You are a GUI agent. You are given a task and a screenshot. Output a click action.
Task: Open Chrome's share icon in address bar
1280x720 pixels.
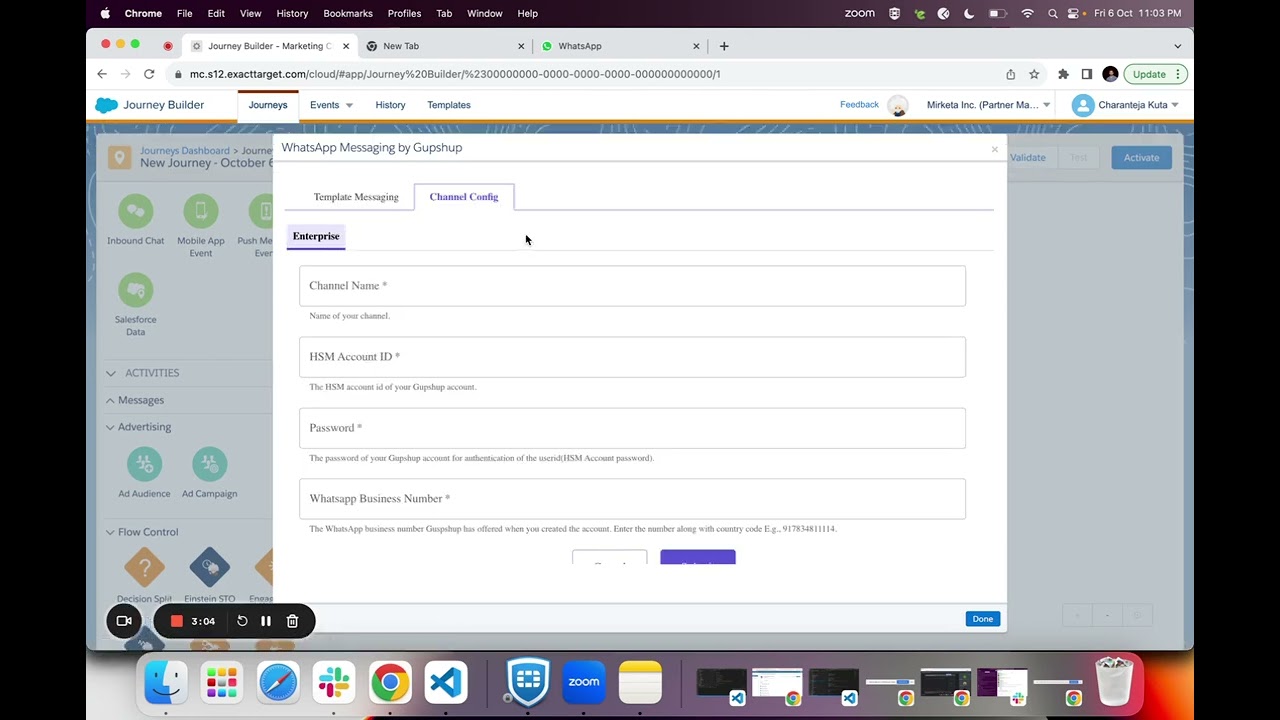pyautogui.click(x=1010, y=74)
